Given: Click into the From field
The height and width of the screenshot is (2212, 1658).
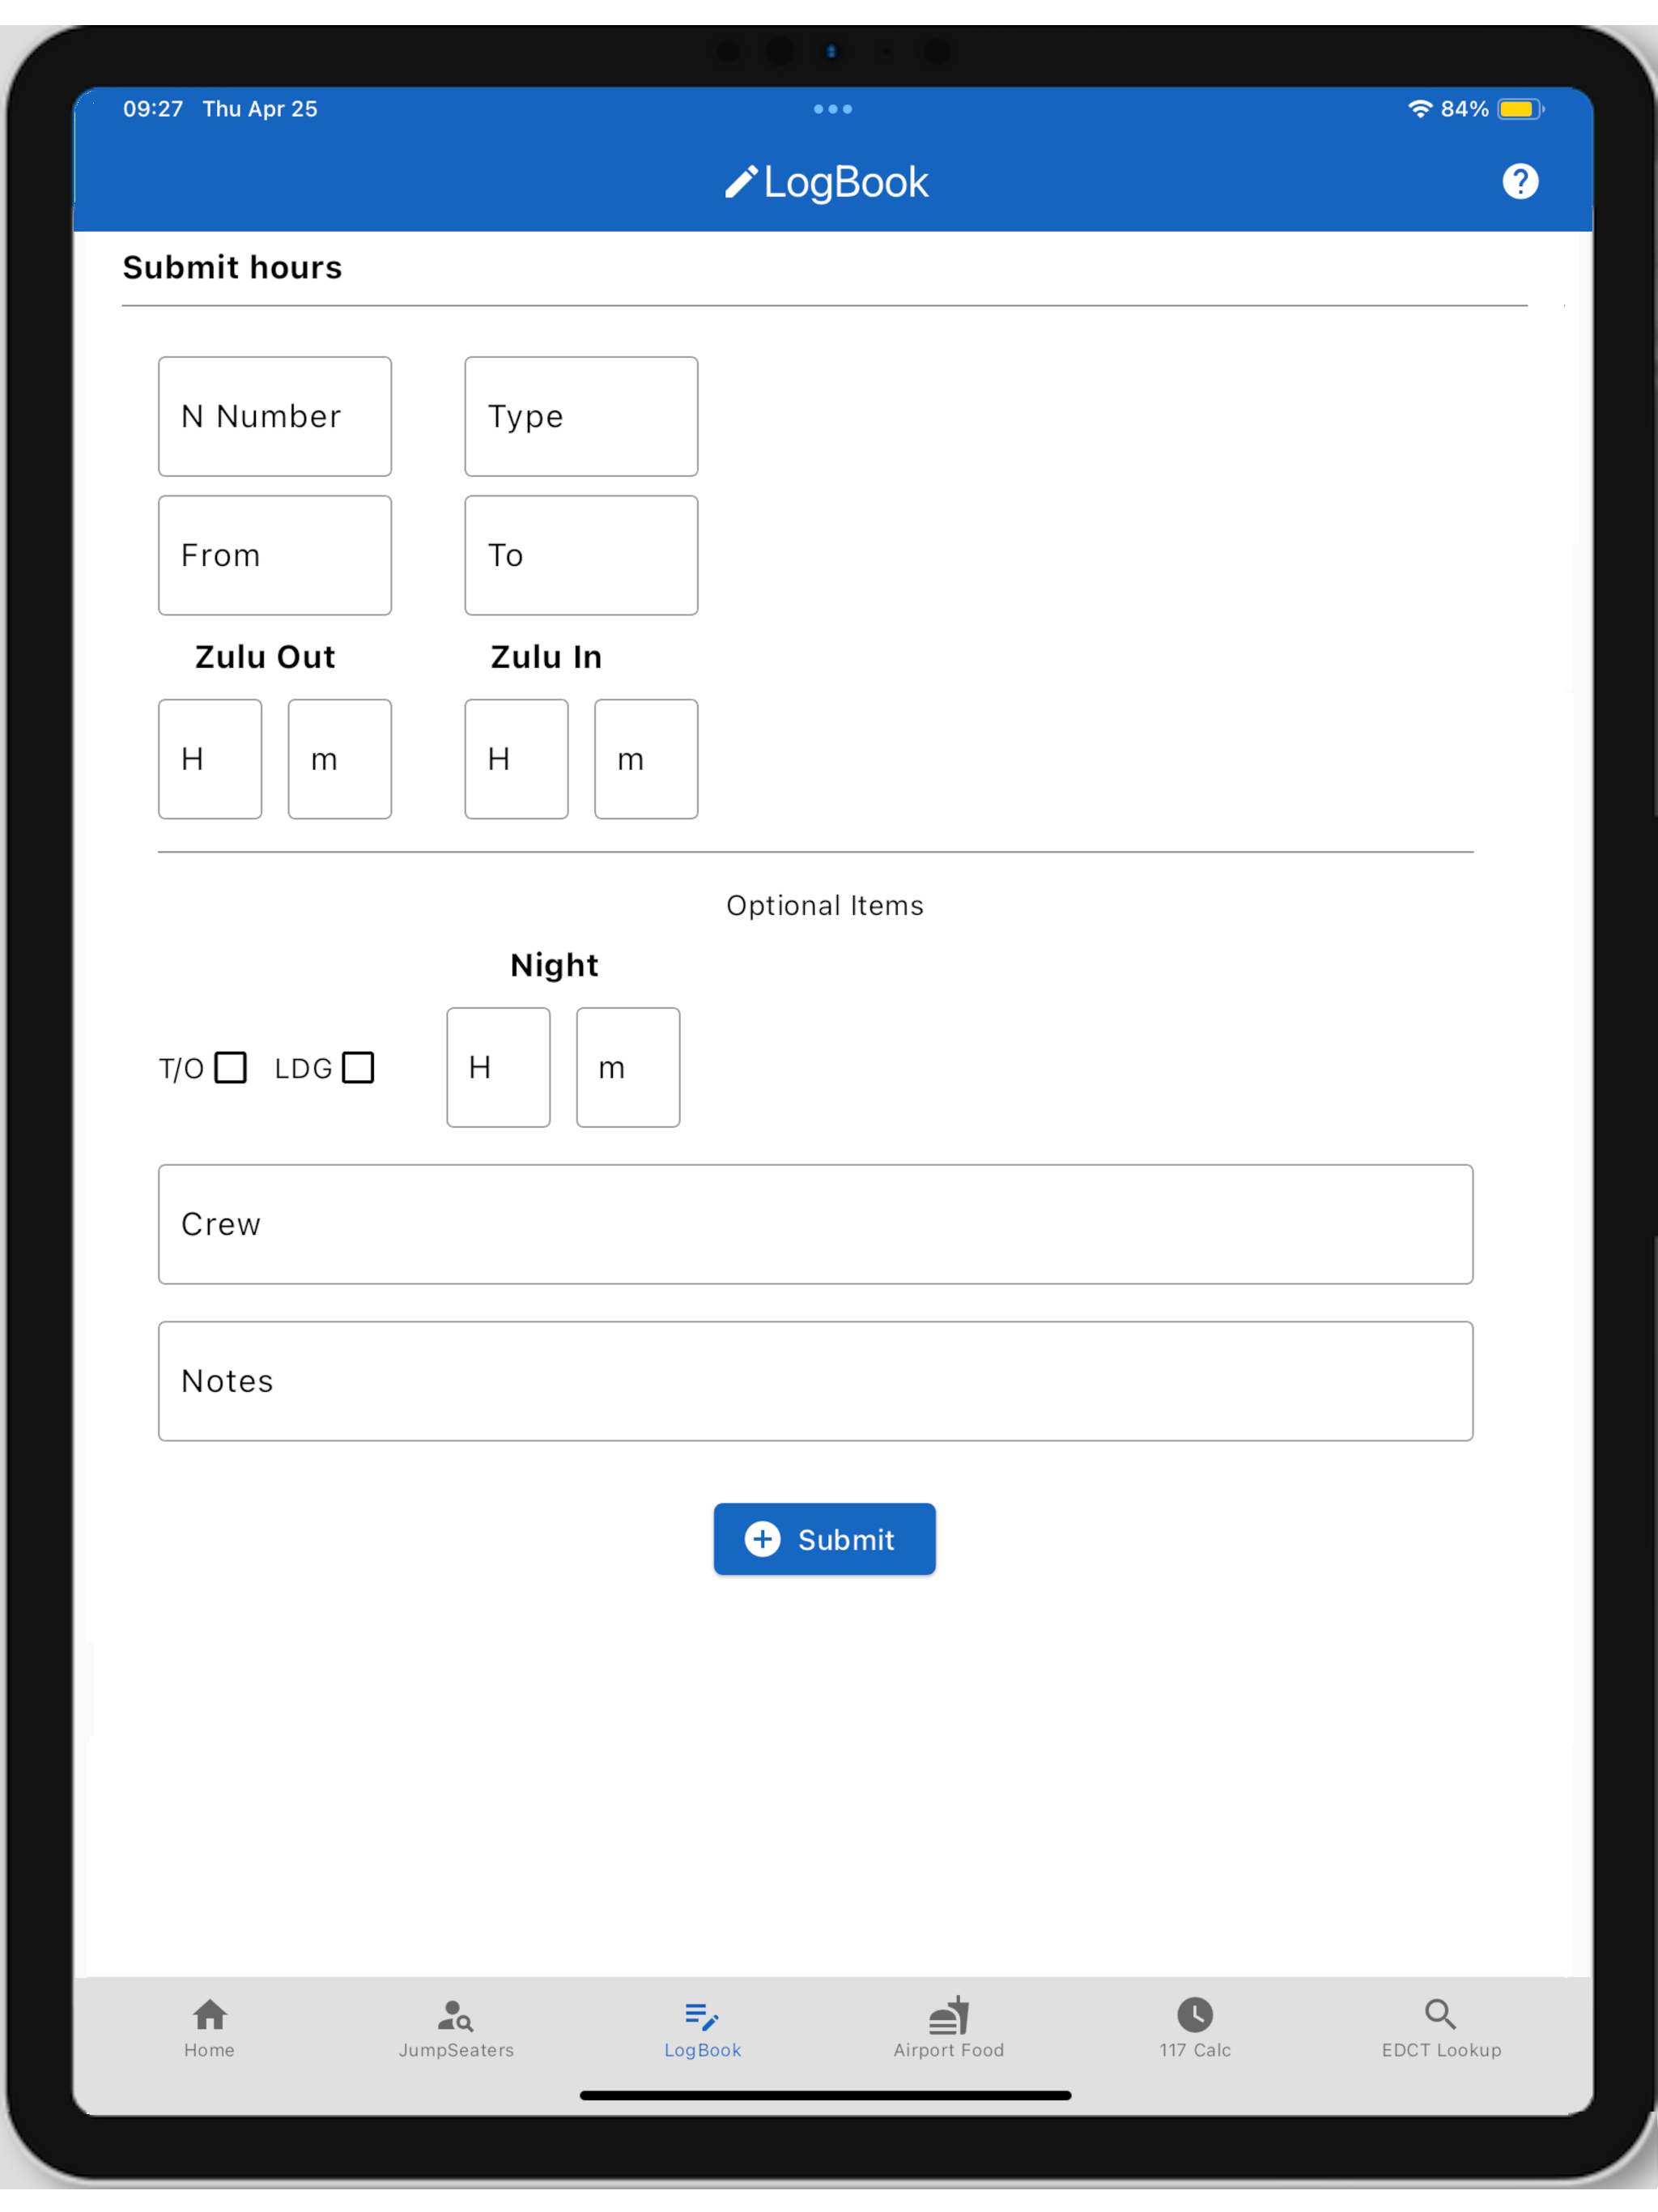Looking at the screenshot, I should pos(275,555).
